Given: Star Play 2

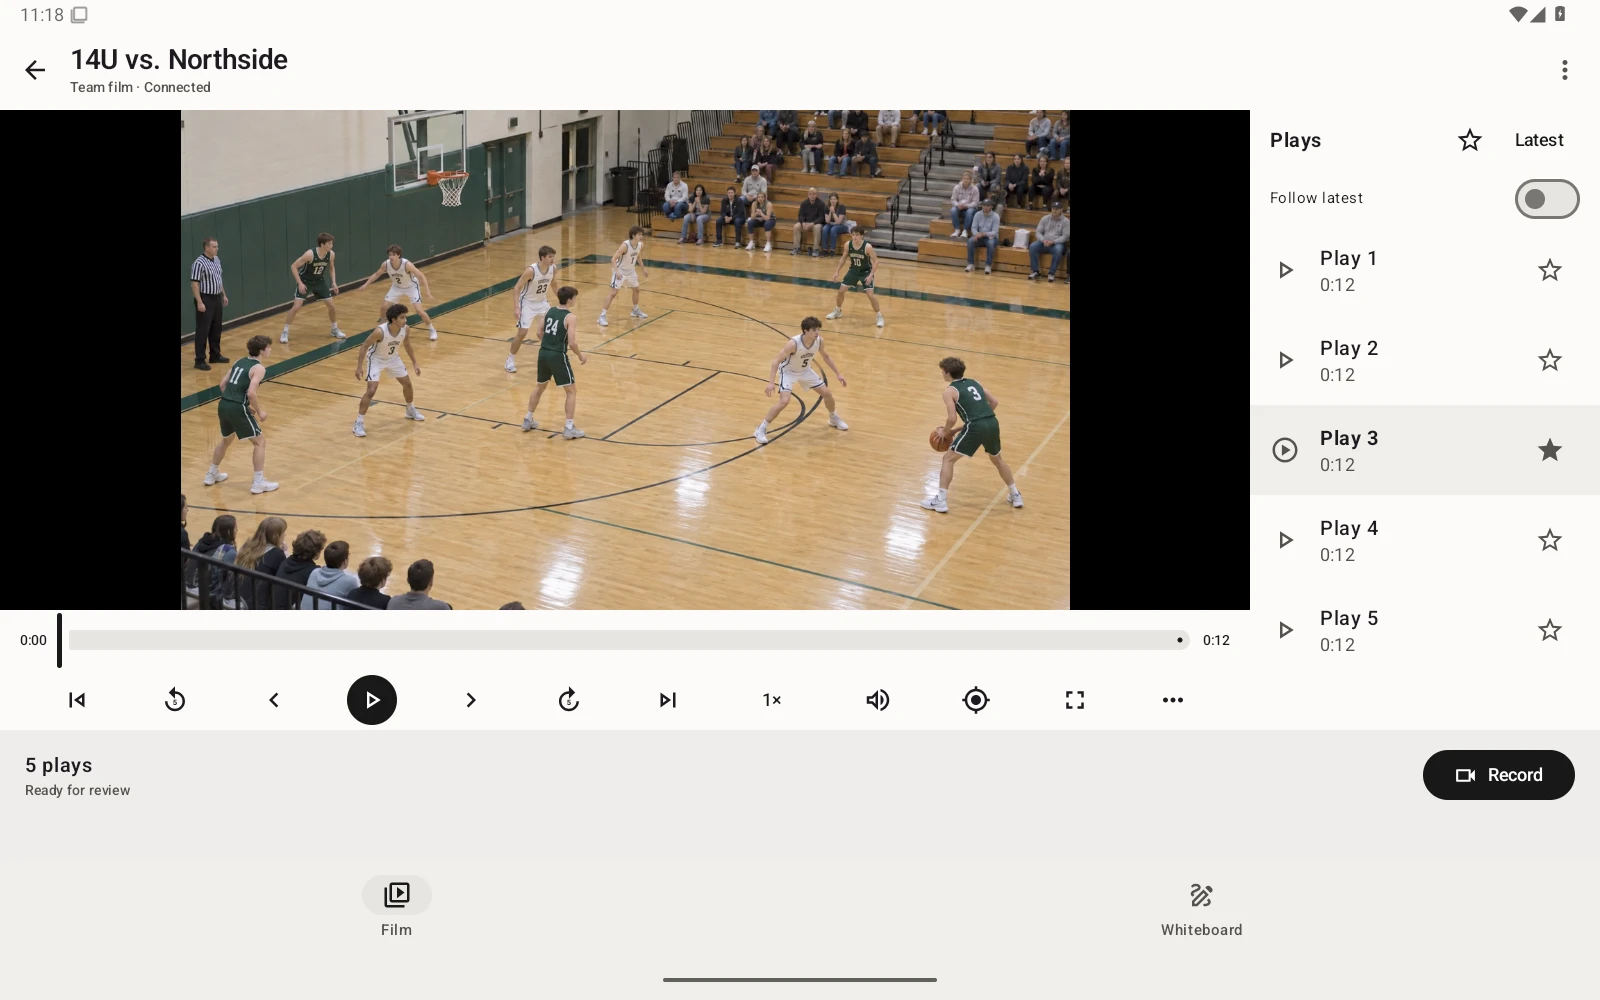Looking at the screenshot, I should tap(1550, 360).
